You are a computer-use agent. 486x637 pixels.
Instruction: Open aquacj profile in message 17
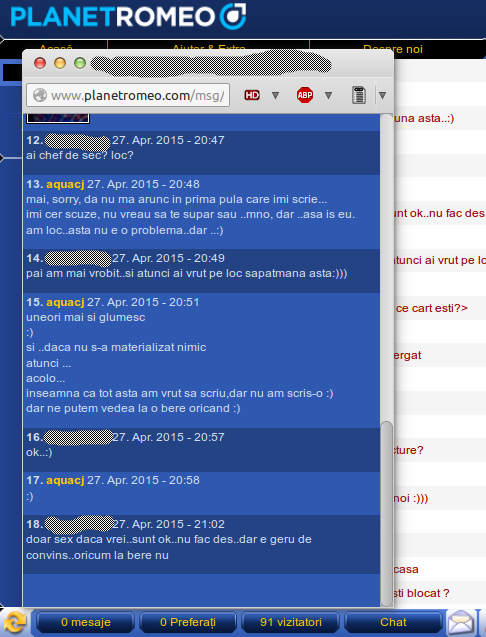65,480
